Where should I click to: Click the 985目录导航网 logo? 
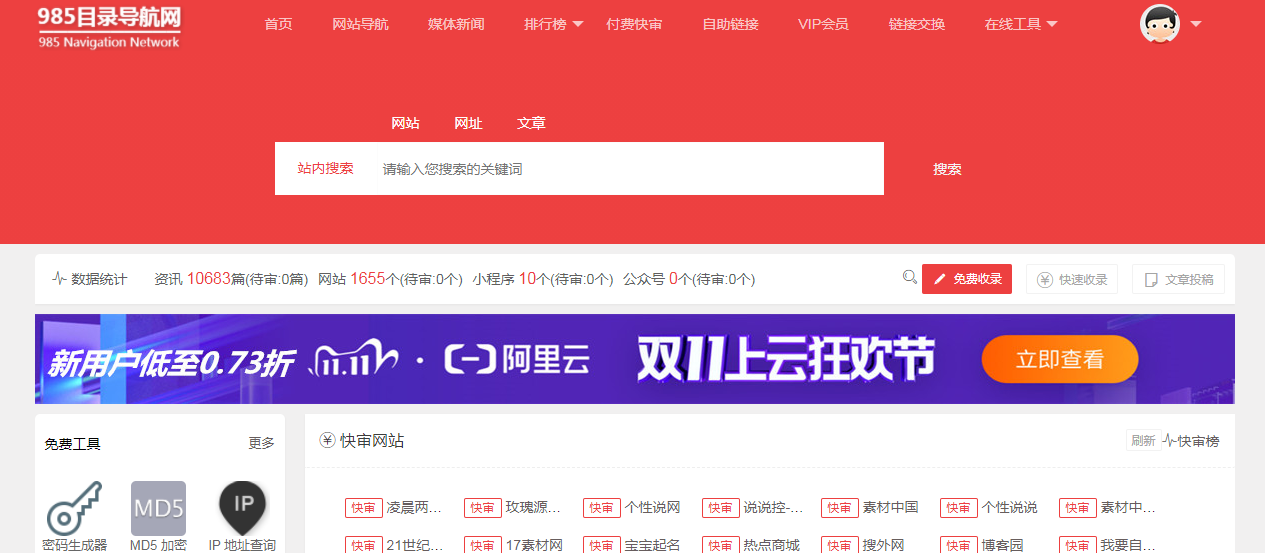109,27
